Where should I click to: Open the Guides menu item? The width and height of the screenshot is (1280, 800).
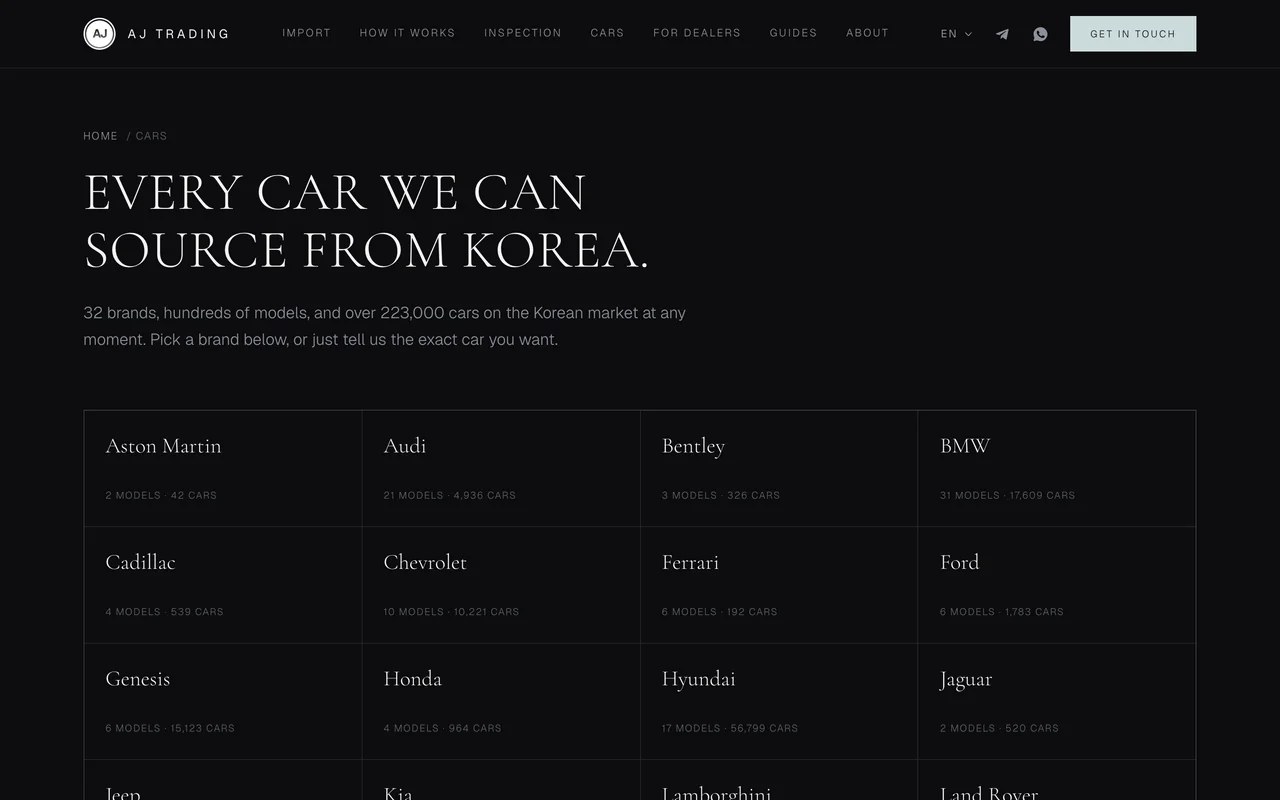click(x=793, y=33)
